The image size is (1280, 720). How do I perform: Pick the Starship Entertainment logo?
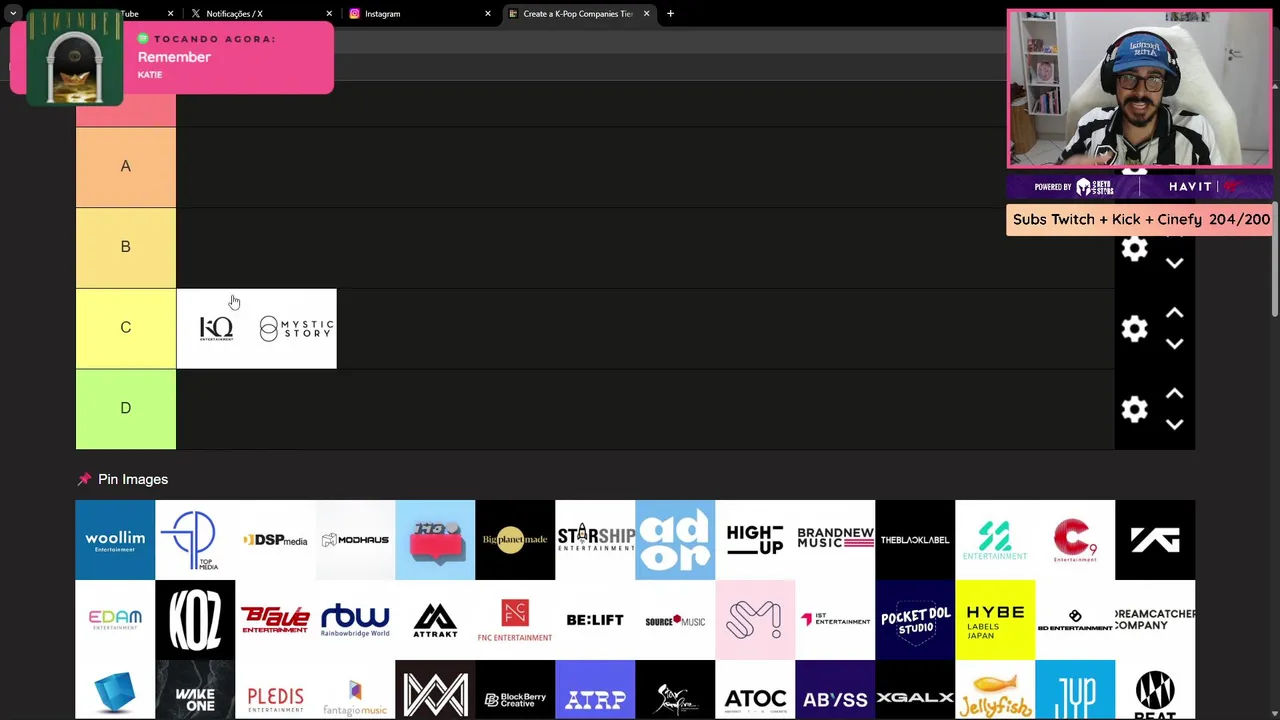[595, 540]
